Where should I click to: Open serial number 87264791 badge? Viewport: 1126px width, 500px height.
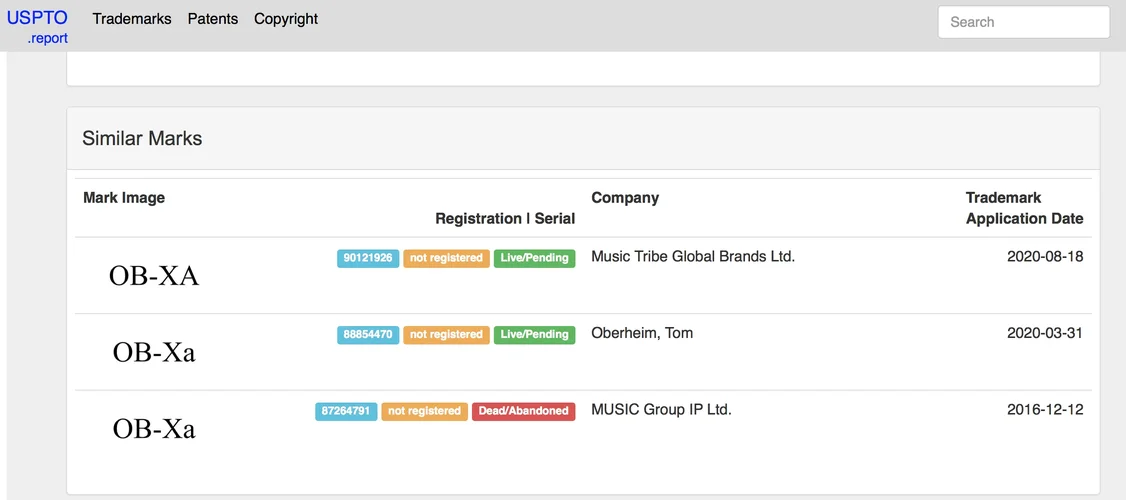[346, 411]
